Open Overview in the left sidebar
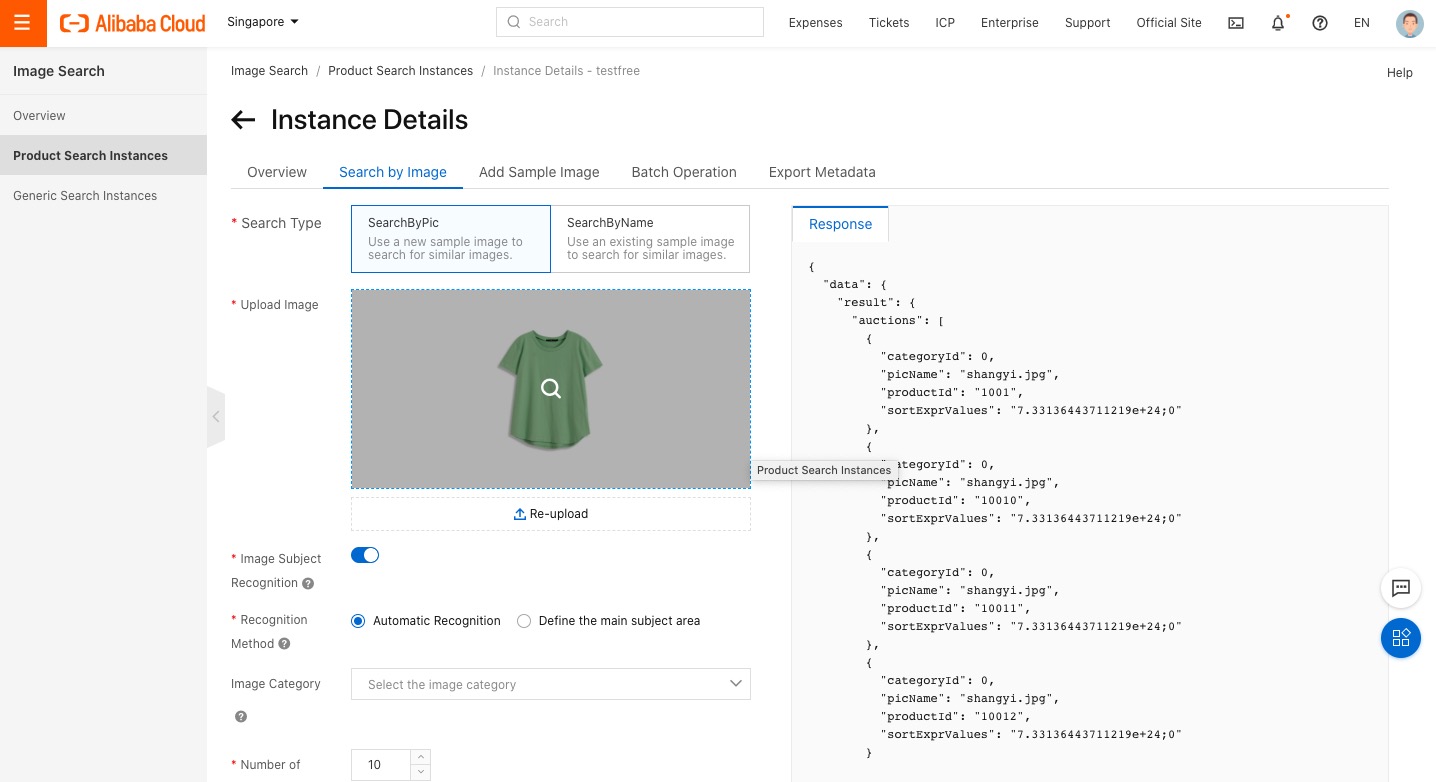This screenshot has height=782, width=1436. [x=103, y=116]
